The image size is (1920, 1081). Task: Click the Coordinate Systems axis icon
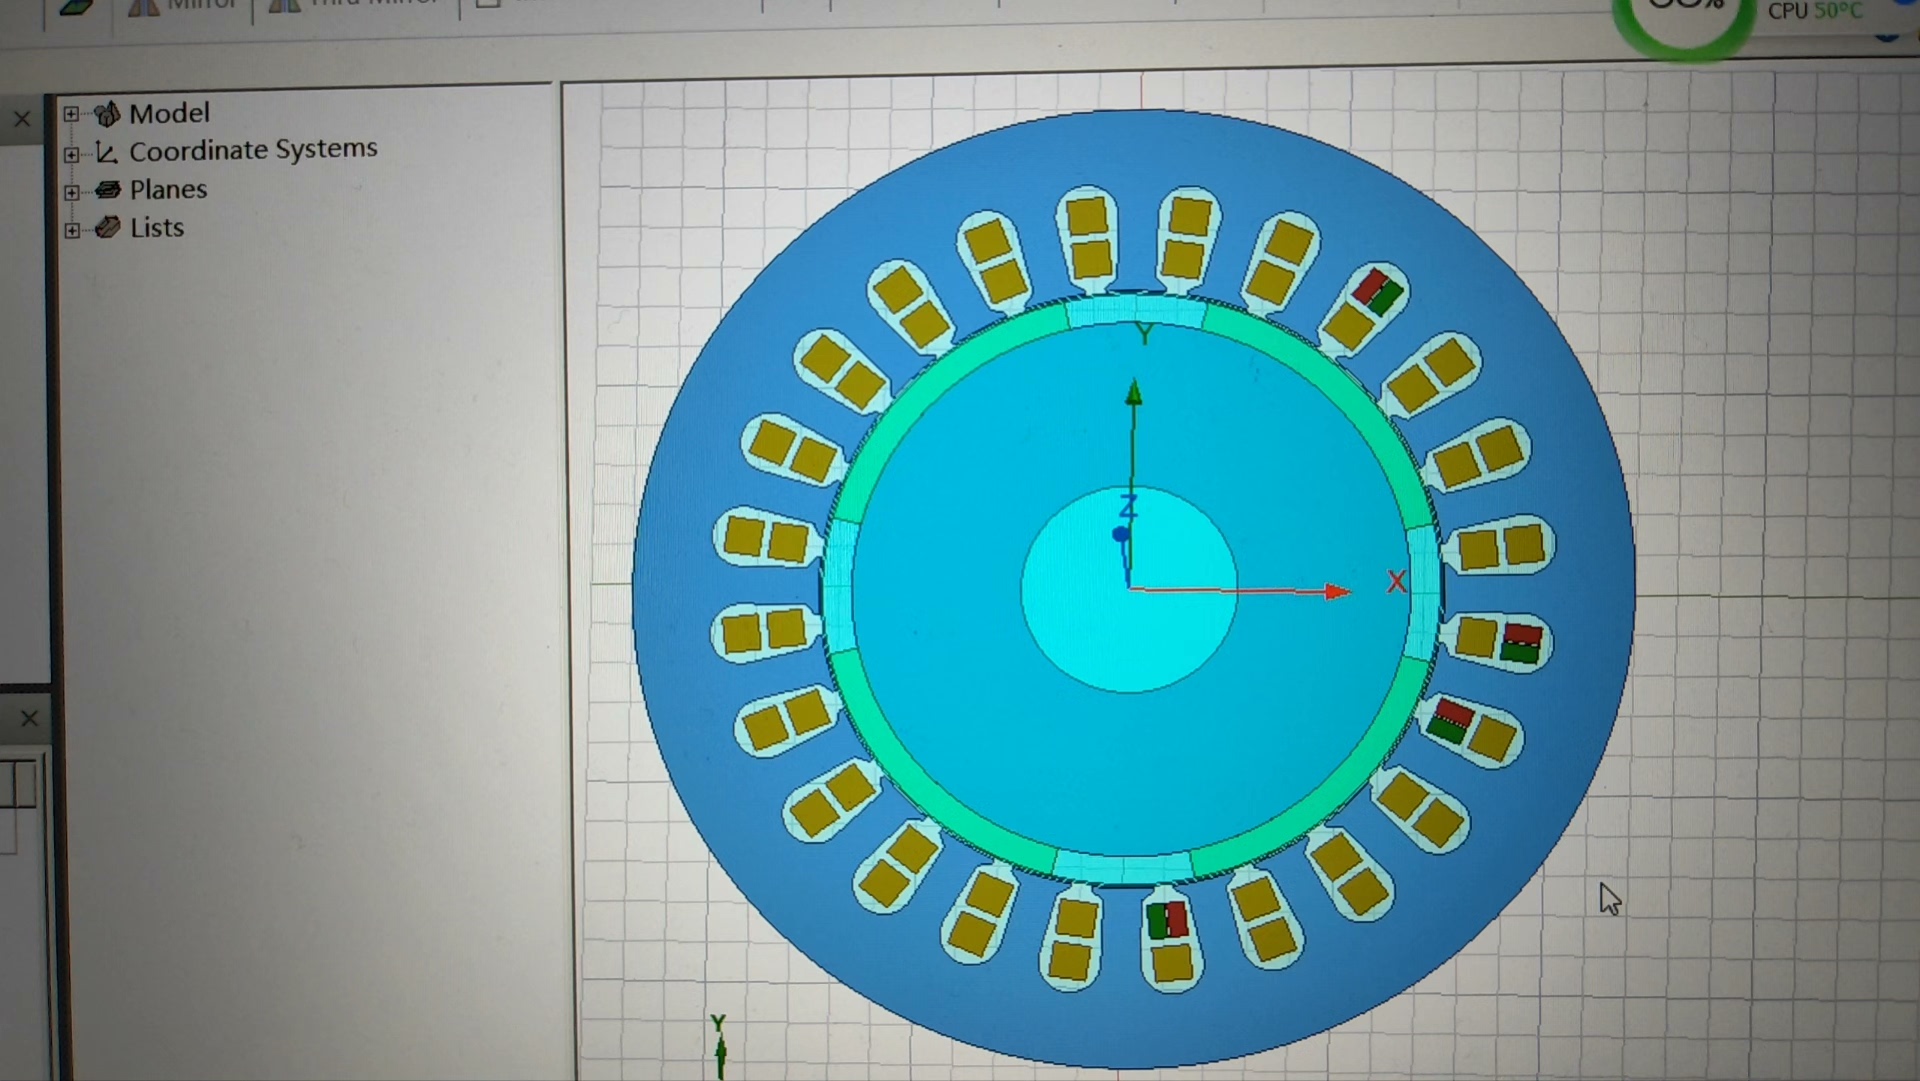pyautogui.click(x=107, y=152)
